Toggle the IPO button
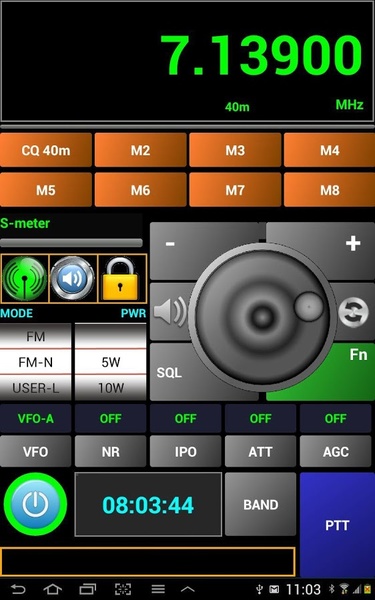 coord(186,452)
